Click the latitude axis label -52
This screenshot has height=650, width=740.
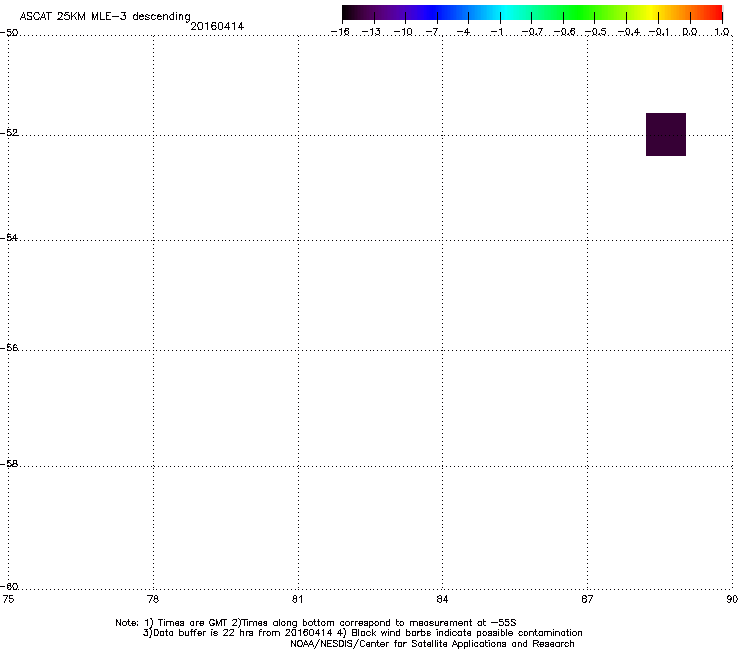pos(9,133)
